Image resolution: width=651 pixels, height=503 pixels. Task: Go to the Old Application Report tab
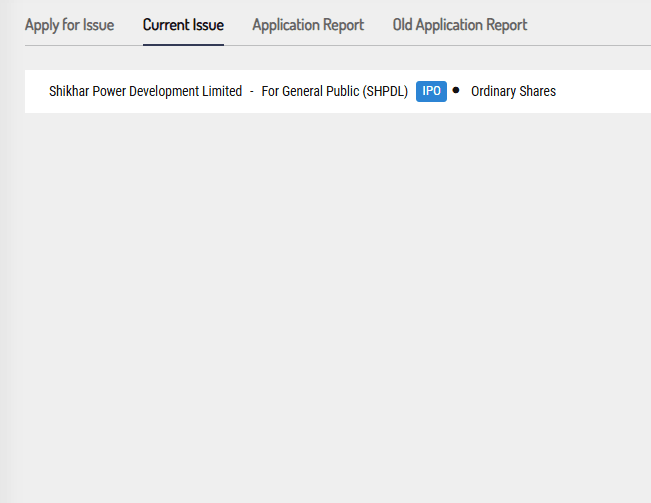point(459,24)
